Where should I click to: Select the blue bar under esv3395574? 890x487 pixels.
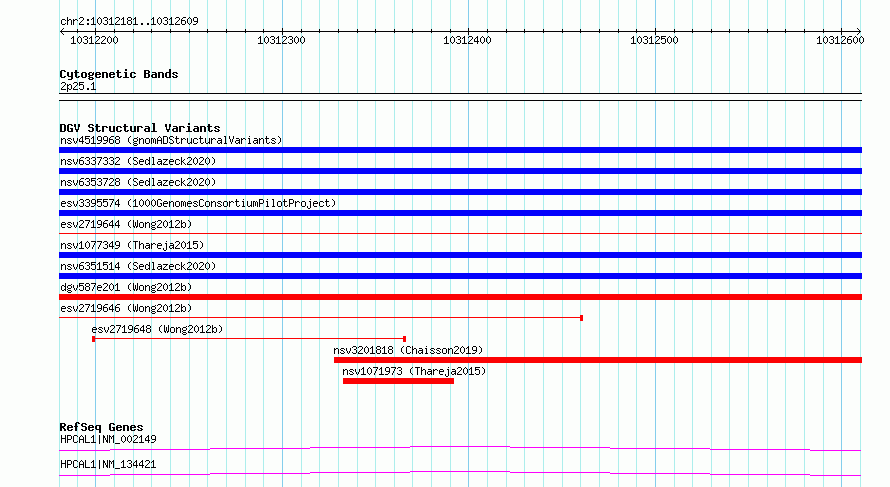click(460, 213)
